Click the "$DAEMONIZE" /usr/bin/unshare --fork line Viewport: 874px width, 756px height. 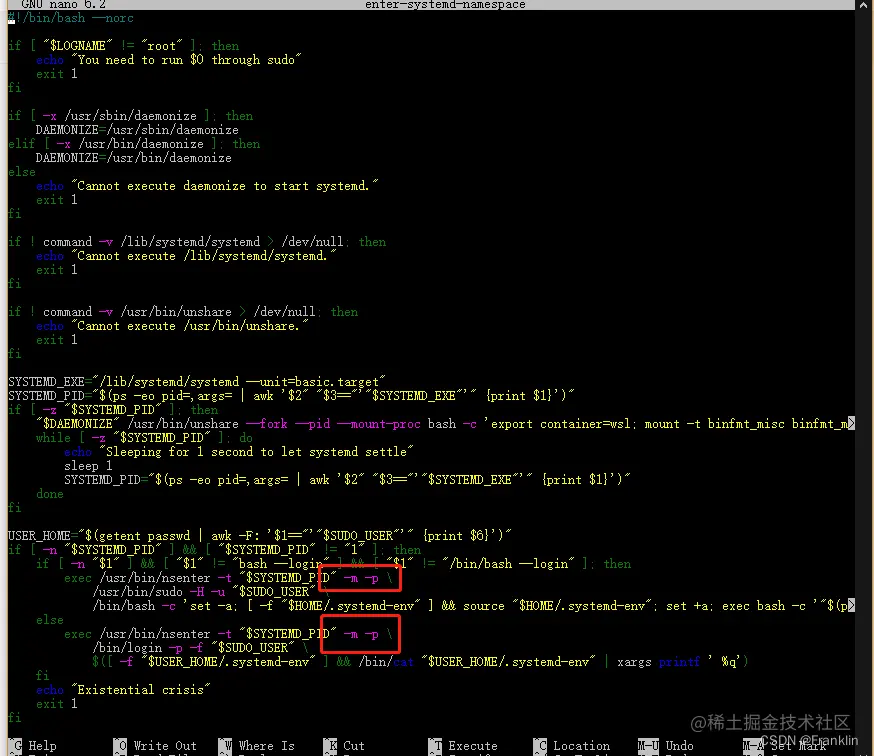445,424
